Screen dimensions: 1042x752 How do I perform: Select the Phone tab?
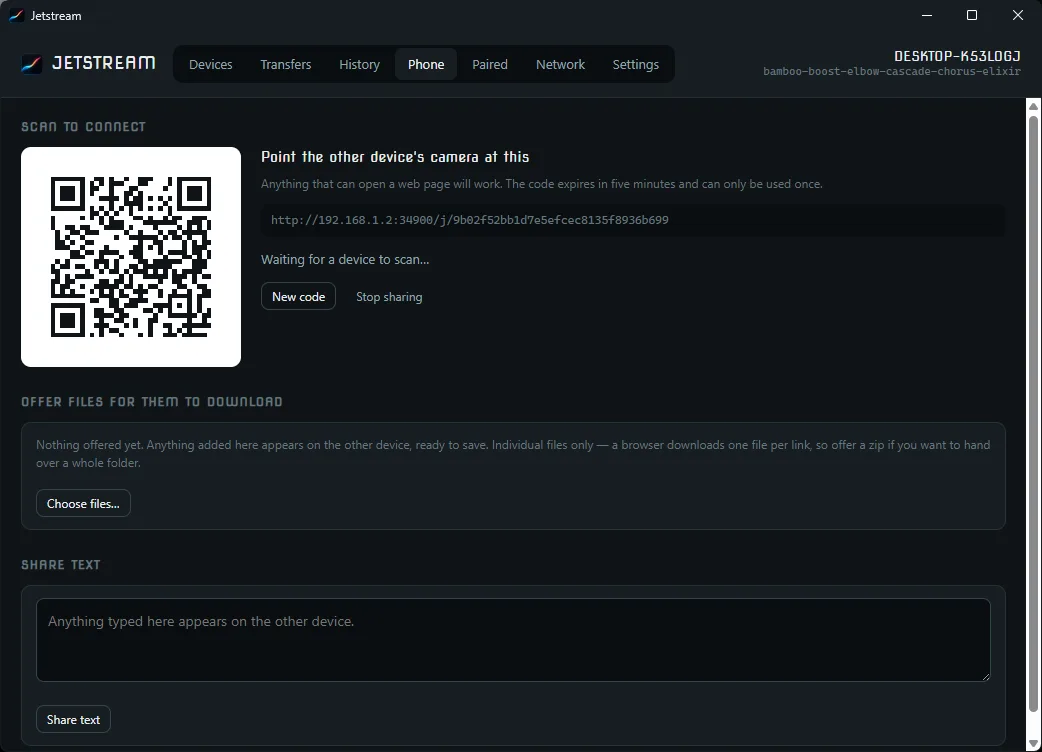click(426, 64)
